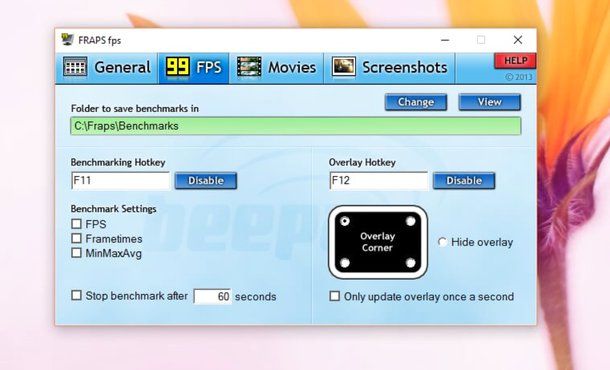Image resolution: width=610 pixels, height=370 pixels.
Task: Toggle Stop benchmark after seconds checkbox
Action: click(x=76, y=295)
